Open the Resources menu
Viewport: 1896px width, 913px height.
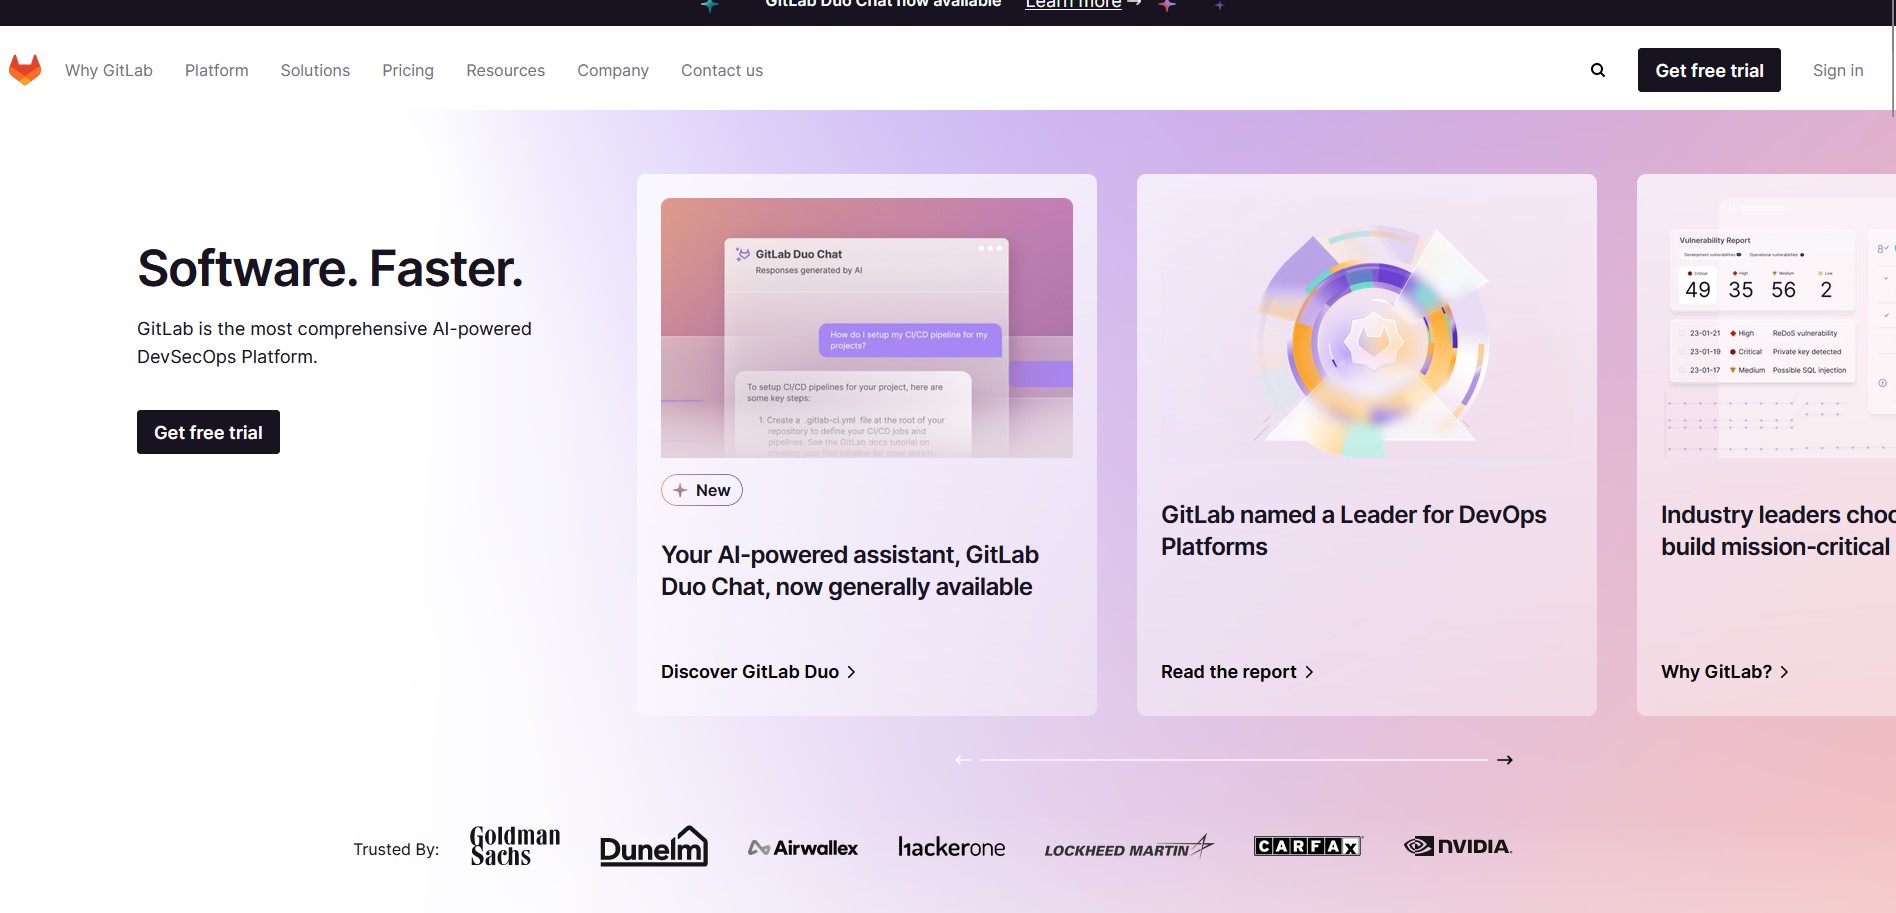point(506,70)
